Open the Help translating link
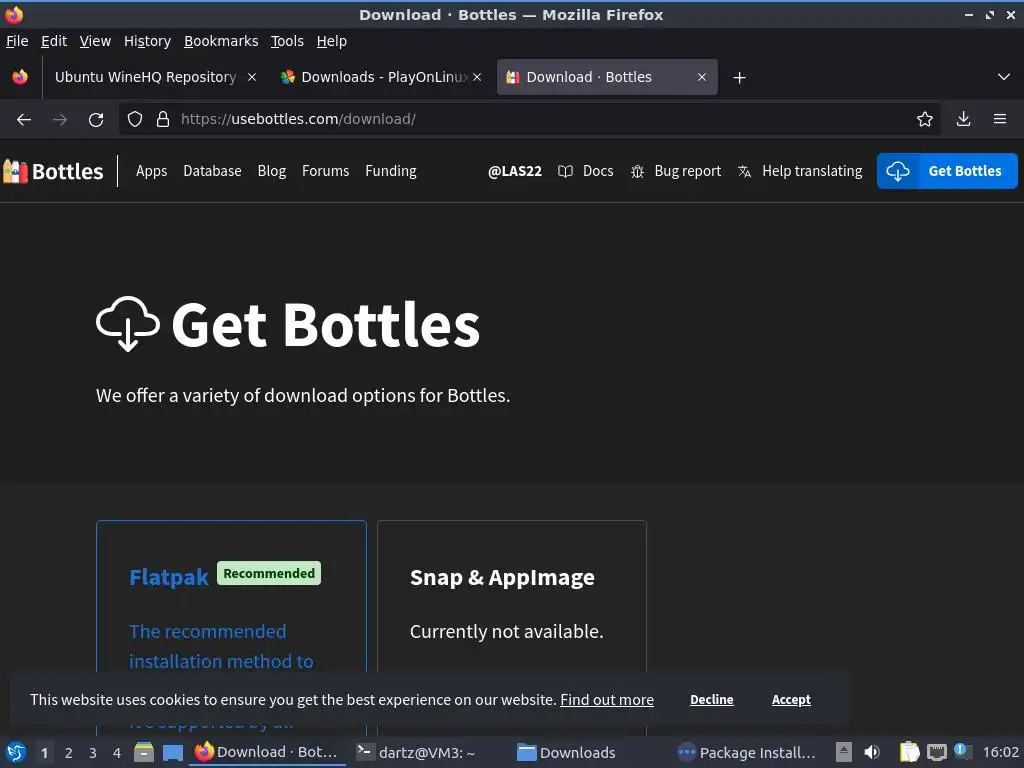1024x768 pixels. coord(800,171)
